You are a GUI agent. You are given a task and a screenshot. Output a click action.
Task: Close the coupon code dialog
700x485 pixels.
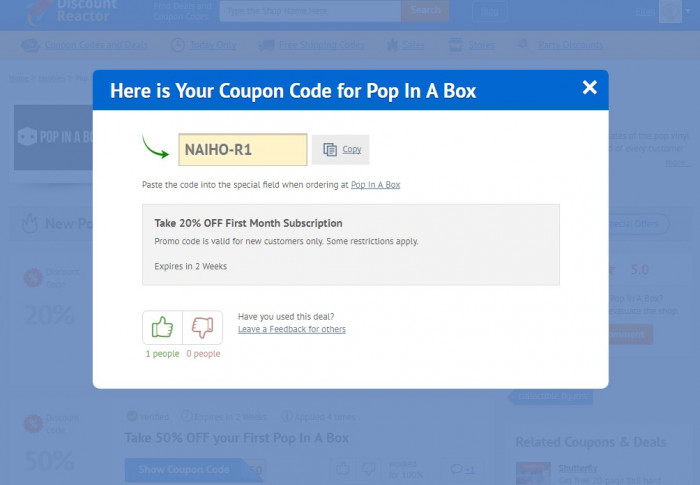pyautogui.click(x=589, y=87)
